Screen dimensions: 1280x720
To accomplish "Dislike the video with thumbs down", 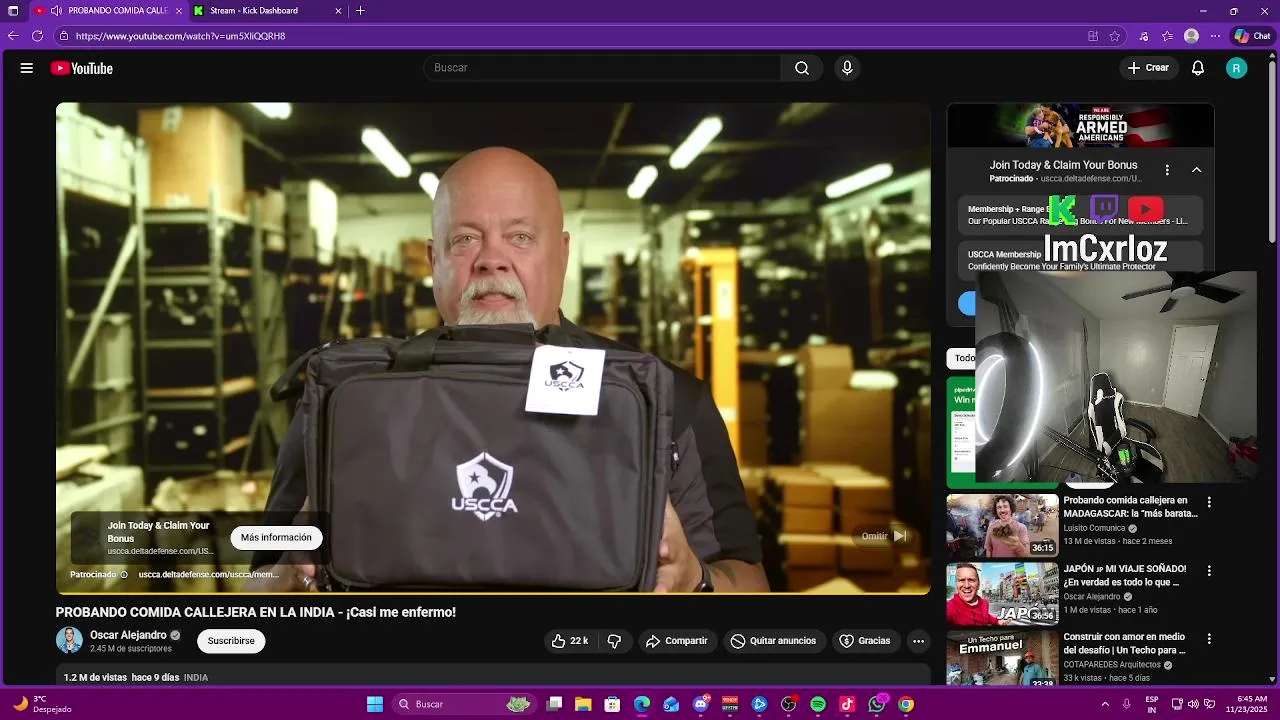I will click(615, 641).
